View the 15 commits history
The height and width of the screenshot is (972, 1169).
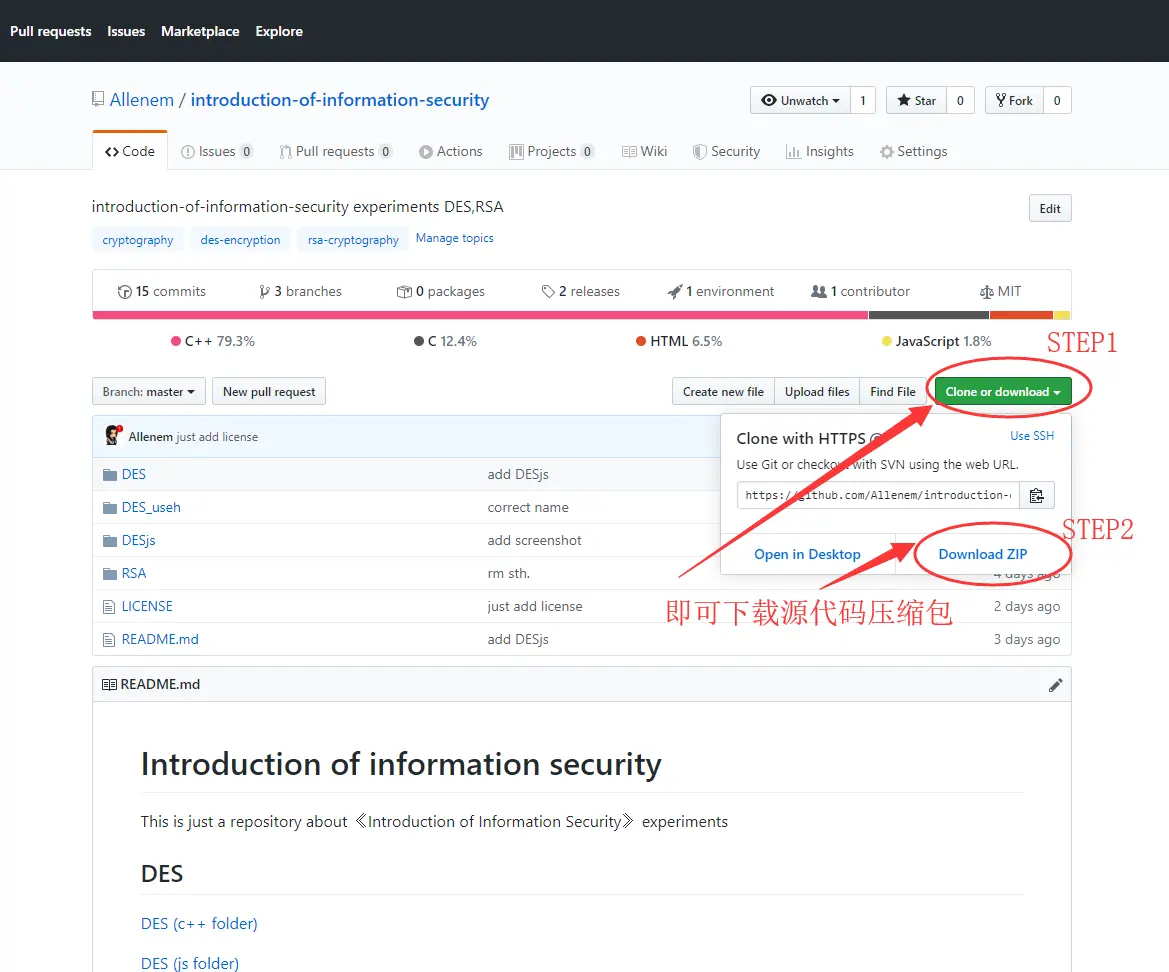point(161,291)
